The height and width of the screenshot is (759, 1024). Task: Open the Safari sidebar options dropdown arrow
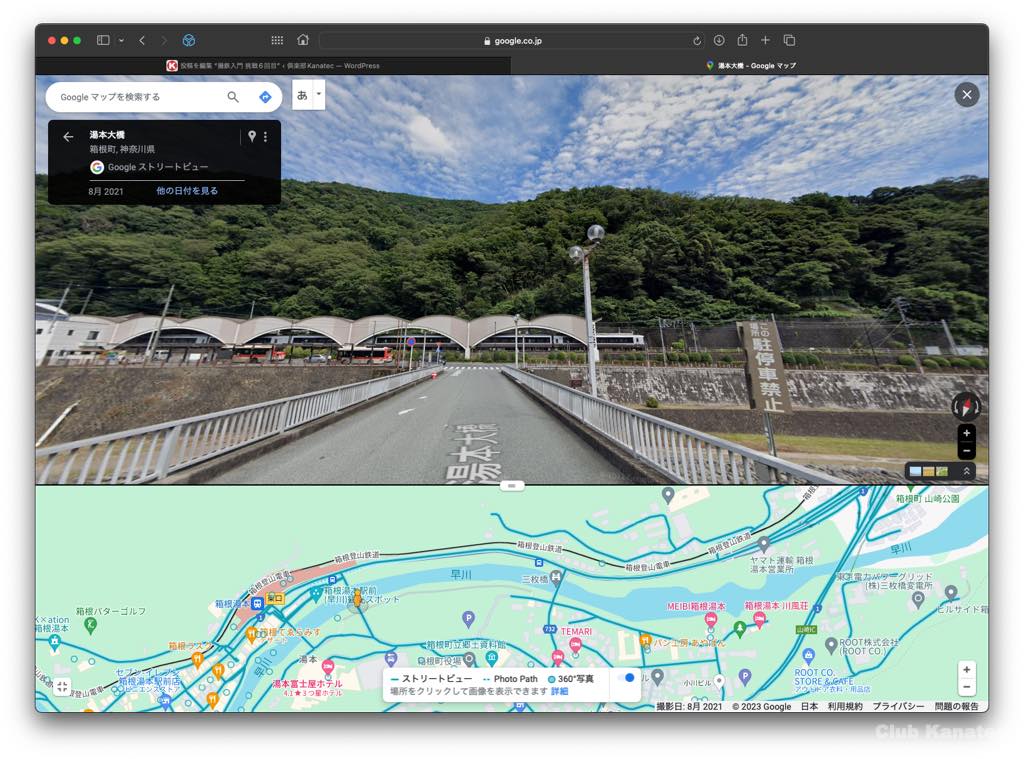tap(121, 41)
